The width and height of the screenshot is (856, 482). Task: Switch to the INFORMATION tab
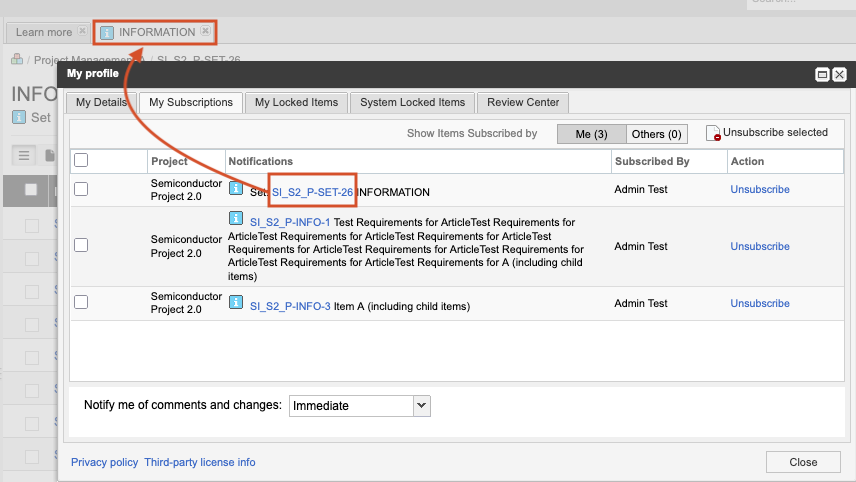(x=157, y=32)
